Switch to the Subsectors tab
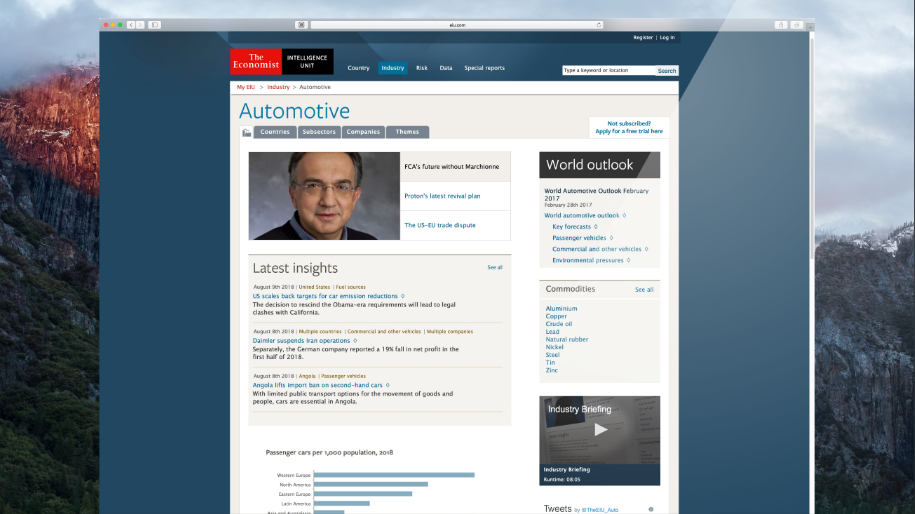915x514 pixels. click(x=319, y=132)
